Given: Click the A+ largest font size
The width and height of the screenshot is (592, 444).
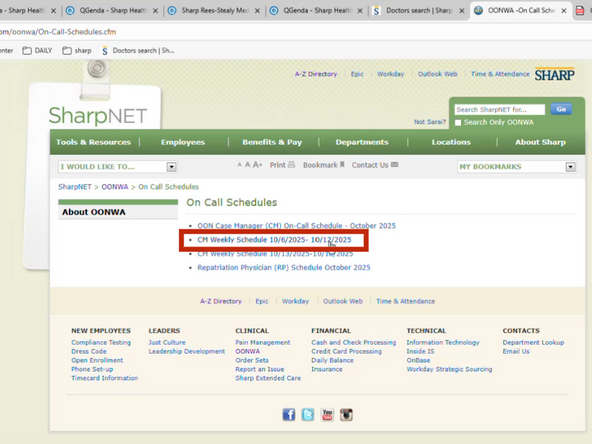Looking at the screenshot, I should pyautogui.click(x=257, y=165).
